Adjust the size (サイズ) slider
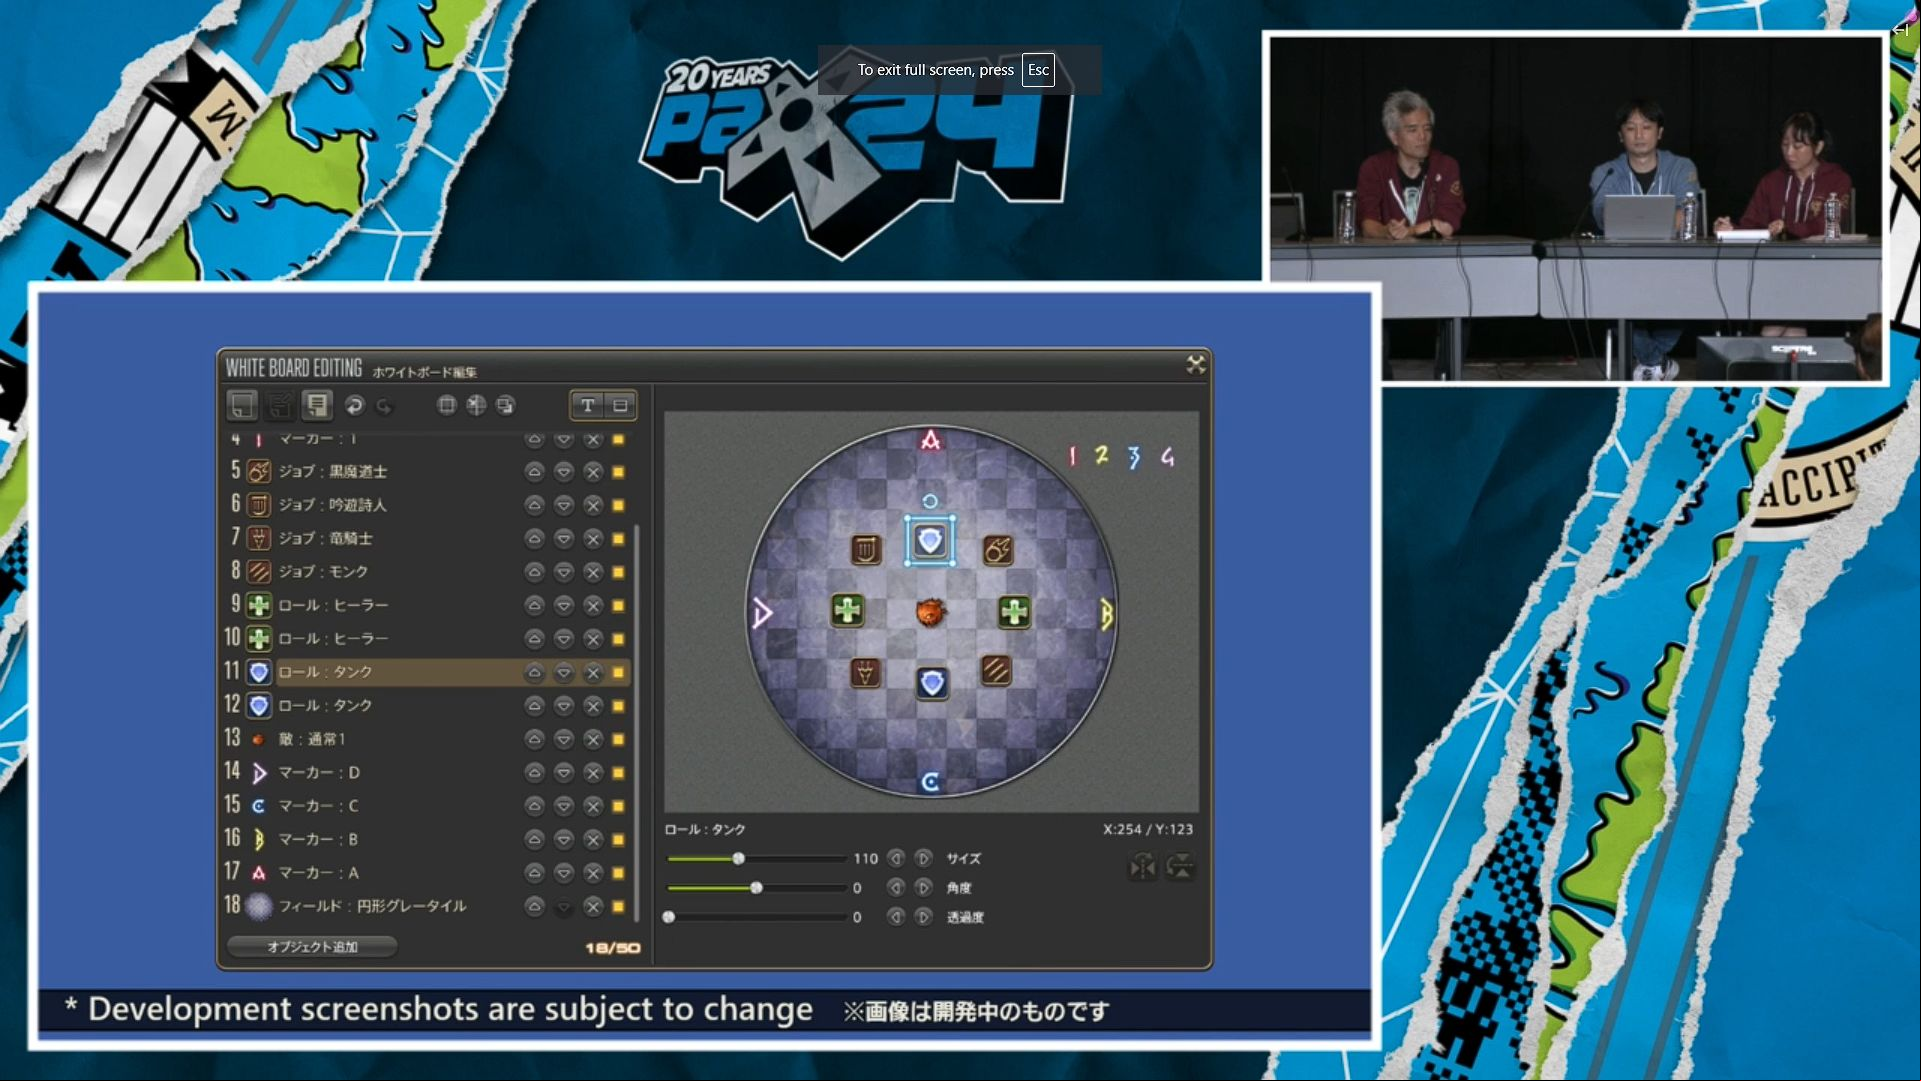The width and height of the screenshot is (1921, 1081). pos(757,858)
